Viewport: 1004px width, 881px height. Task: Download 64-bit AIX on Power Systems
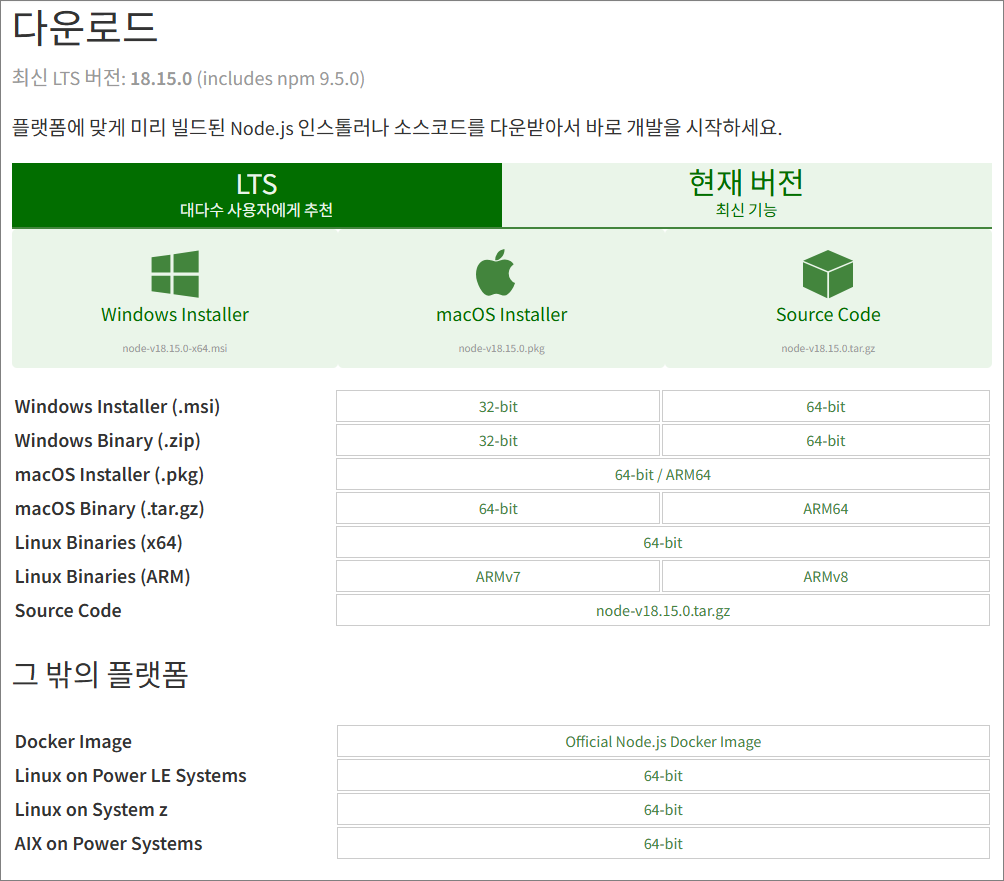[x=663, y=843]
